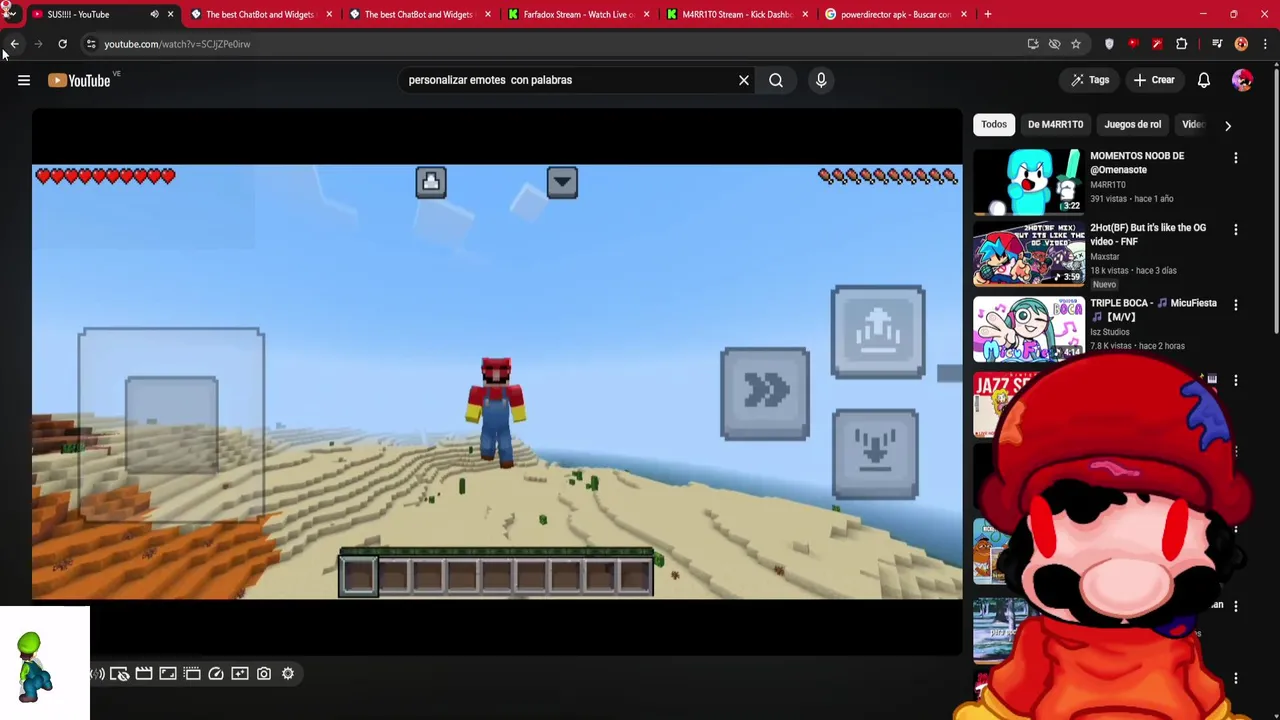Viewport: 1280px width, 720px height.
Task: Open the inventory icon atop the game
Action: click(431, 182)
